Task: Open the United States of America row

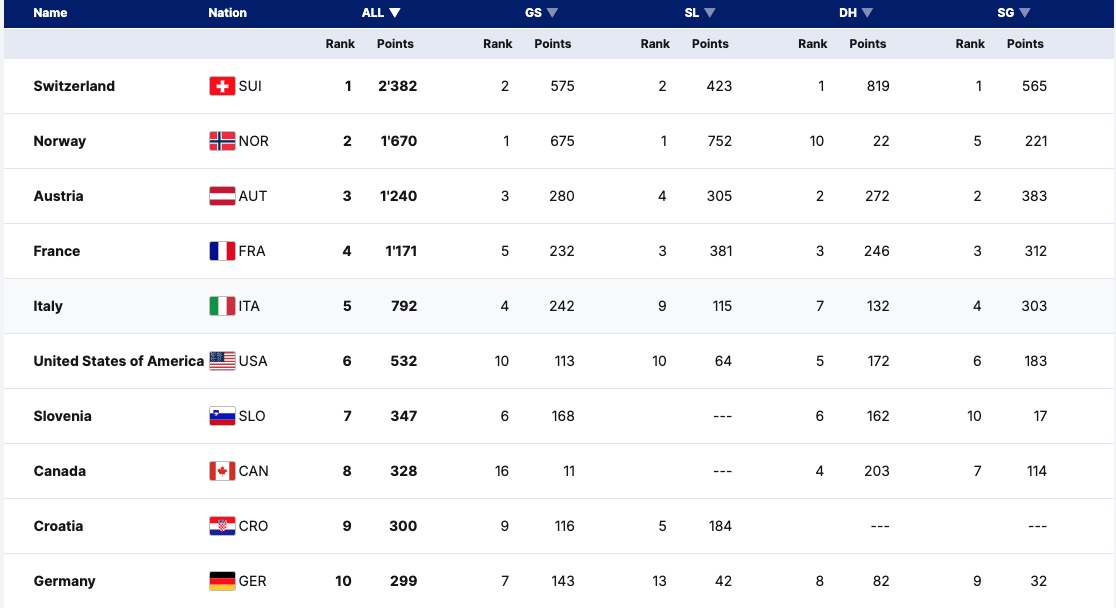Action: [118, 361]
